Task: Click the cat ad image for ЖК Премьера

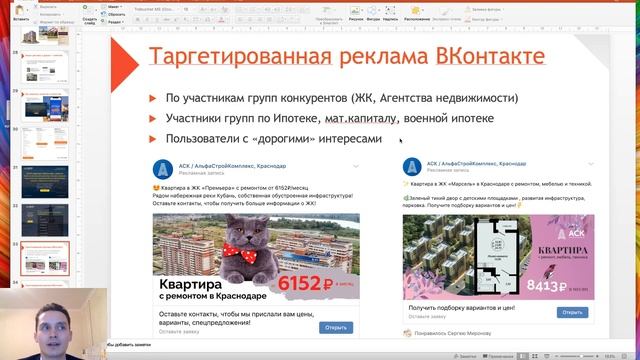Action: [x=256, y=259]
